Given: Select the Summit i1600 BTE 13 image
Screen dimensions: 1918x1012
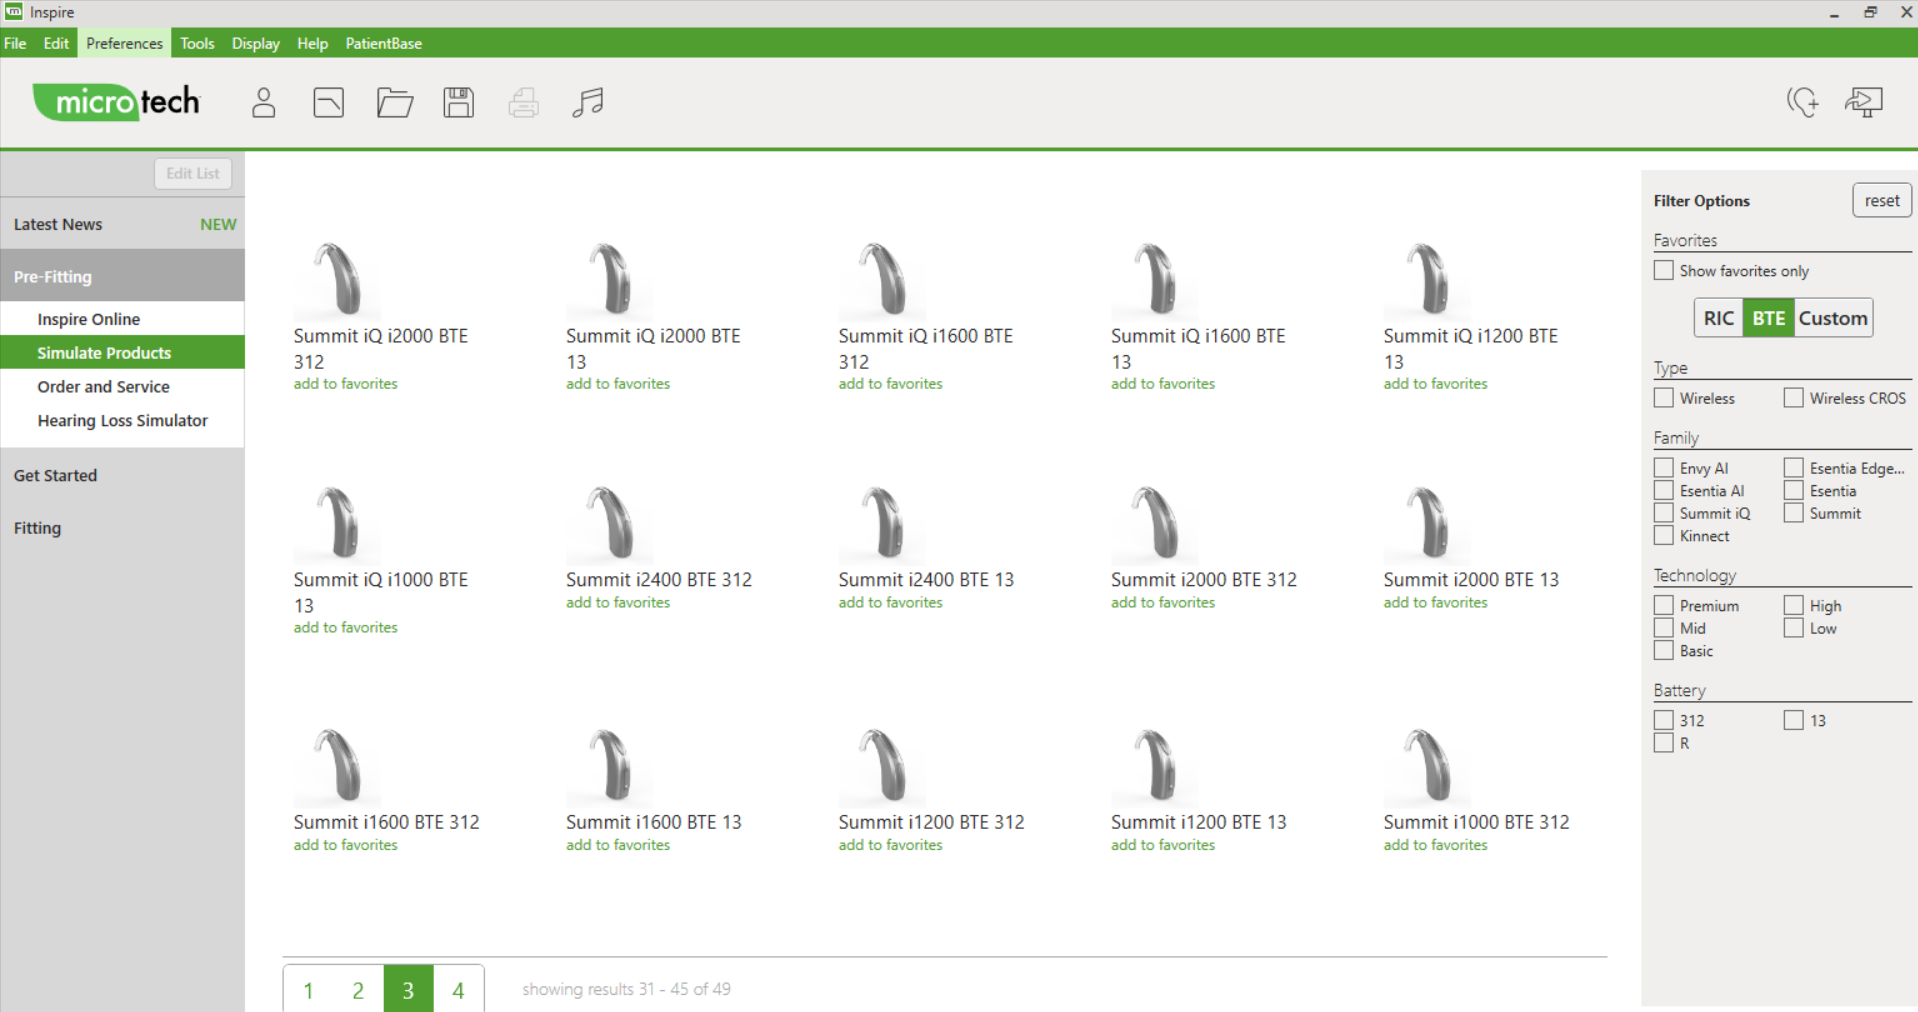Looking at the screenshot, I should pos(609,767).
